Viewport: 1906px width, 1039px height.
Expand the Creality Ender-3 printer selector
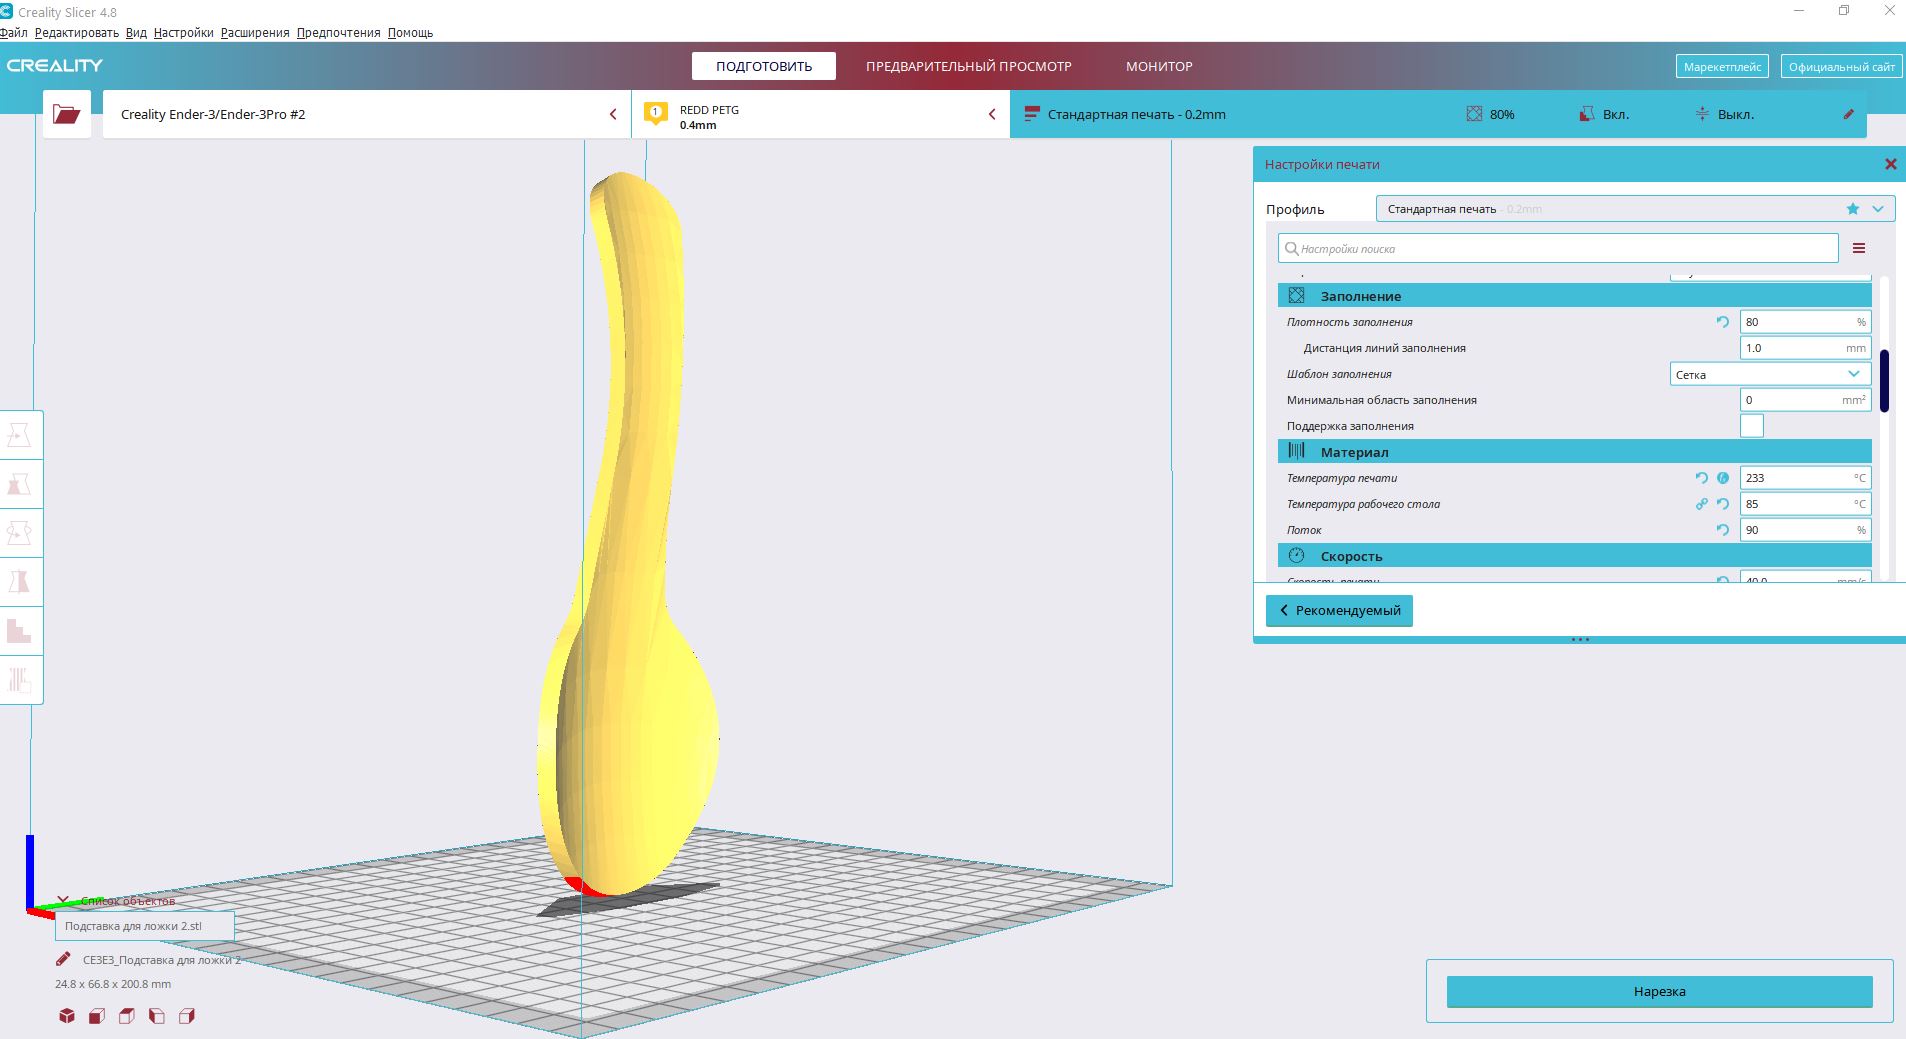pyautogui.click(x=367, y=114)
